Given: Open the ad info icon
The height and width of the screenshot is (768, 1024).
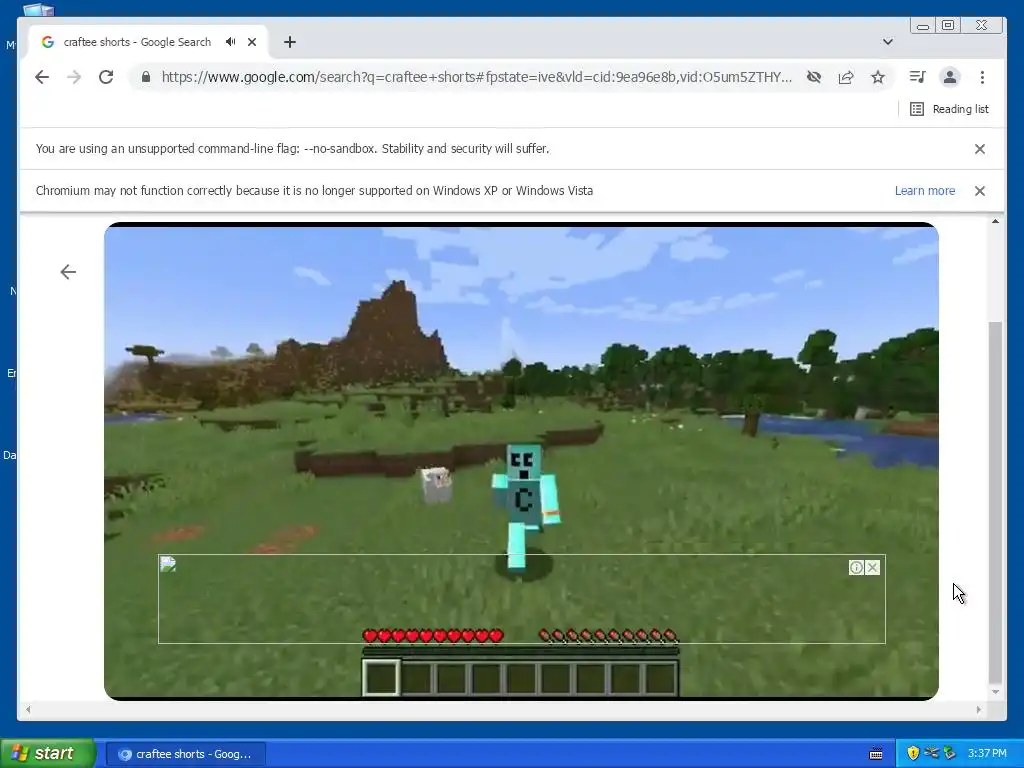Looking at the screenshot, I should pyautogui.click(x=856, y=568).
